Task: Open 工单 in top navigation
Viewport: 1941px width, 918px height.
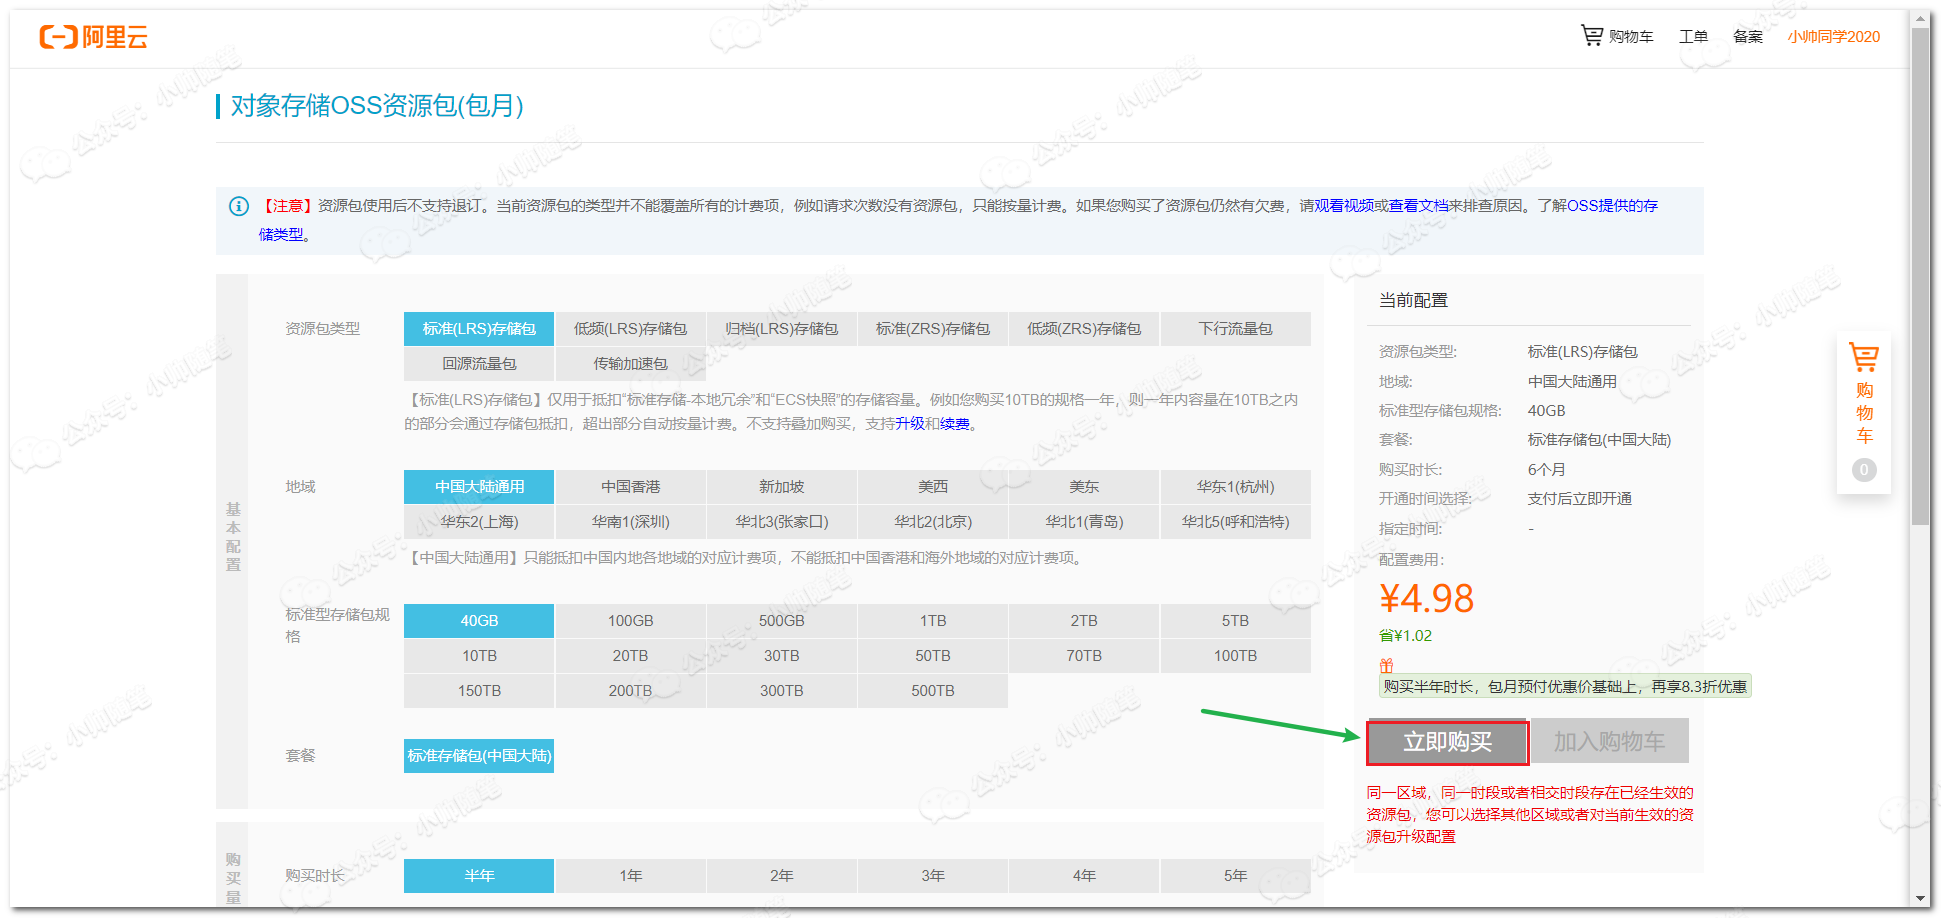Action: click(x=1693, y=37)
